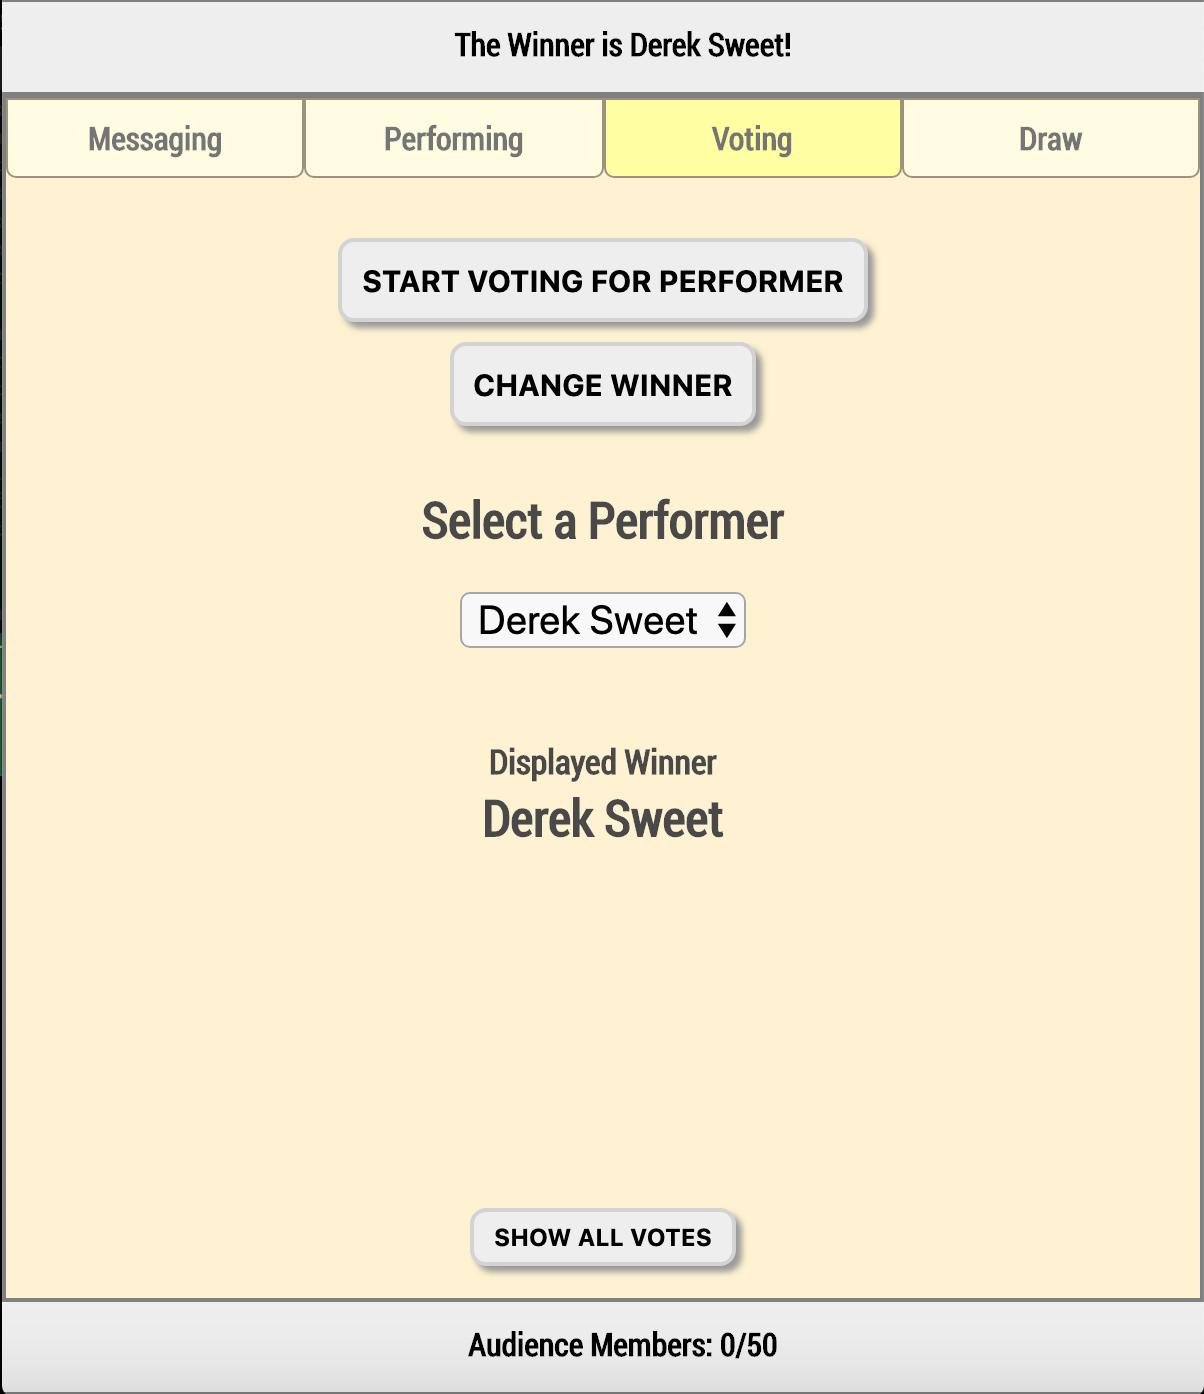This screenshot has height=1394, width=1204.
Task: Click the Select a Performer heading
Action: (602, 519)
